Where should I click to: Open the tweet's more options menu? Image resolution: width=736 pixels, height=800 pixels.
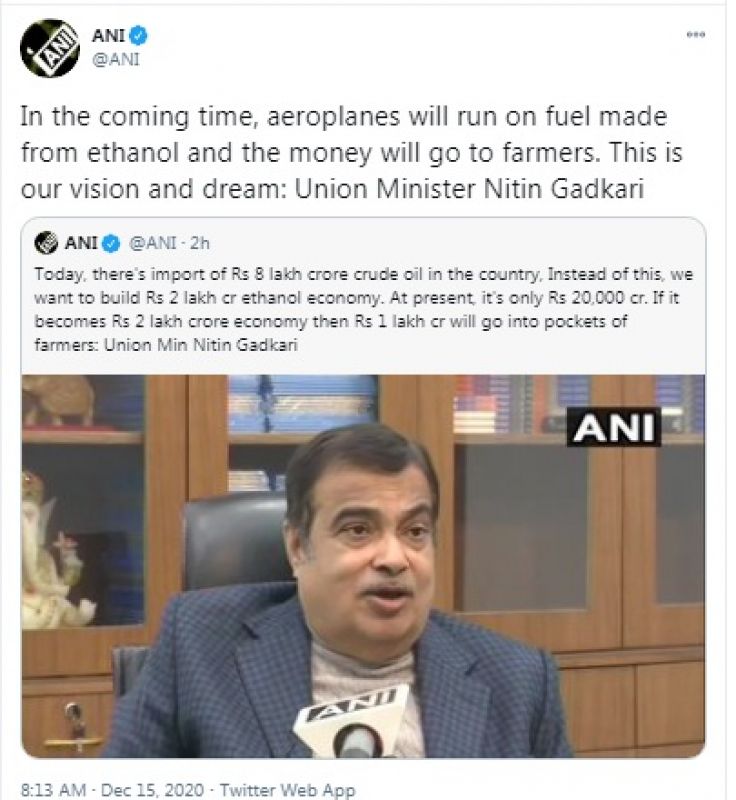696,35
